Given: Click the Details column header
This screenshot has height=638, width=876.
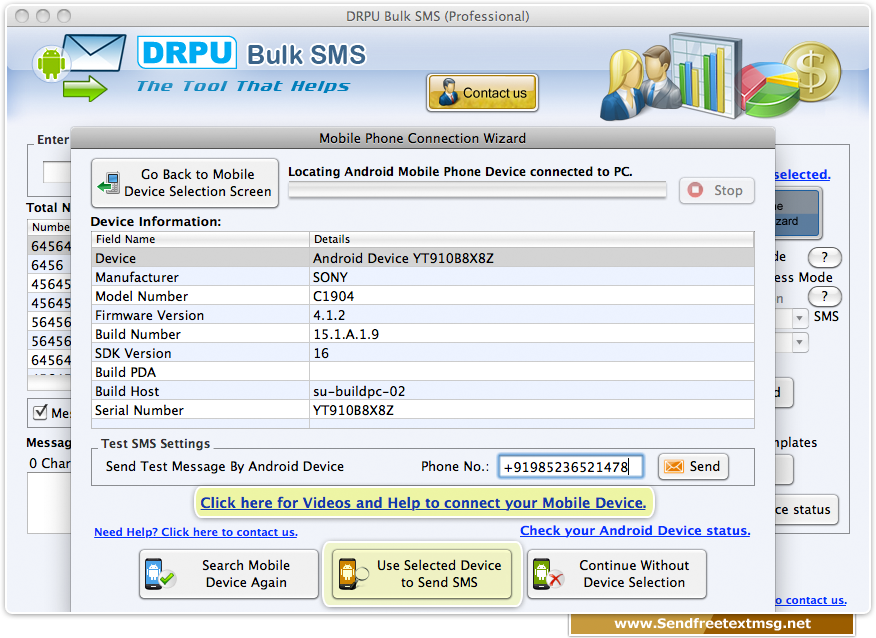Looking at the screenshot, I should coord(531,239).
